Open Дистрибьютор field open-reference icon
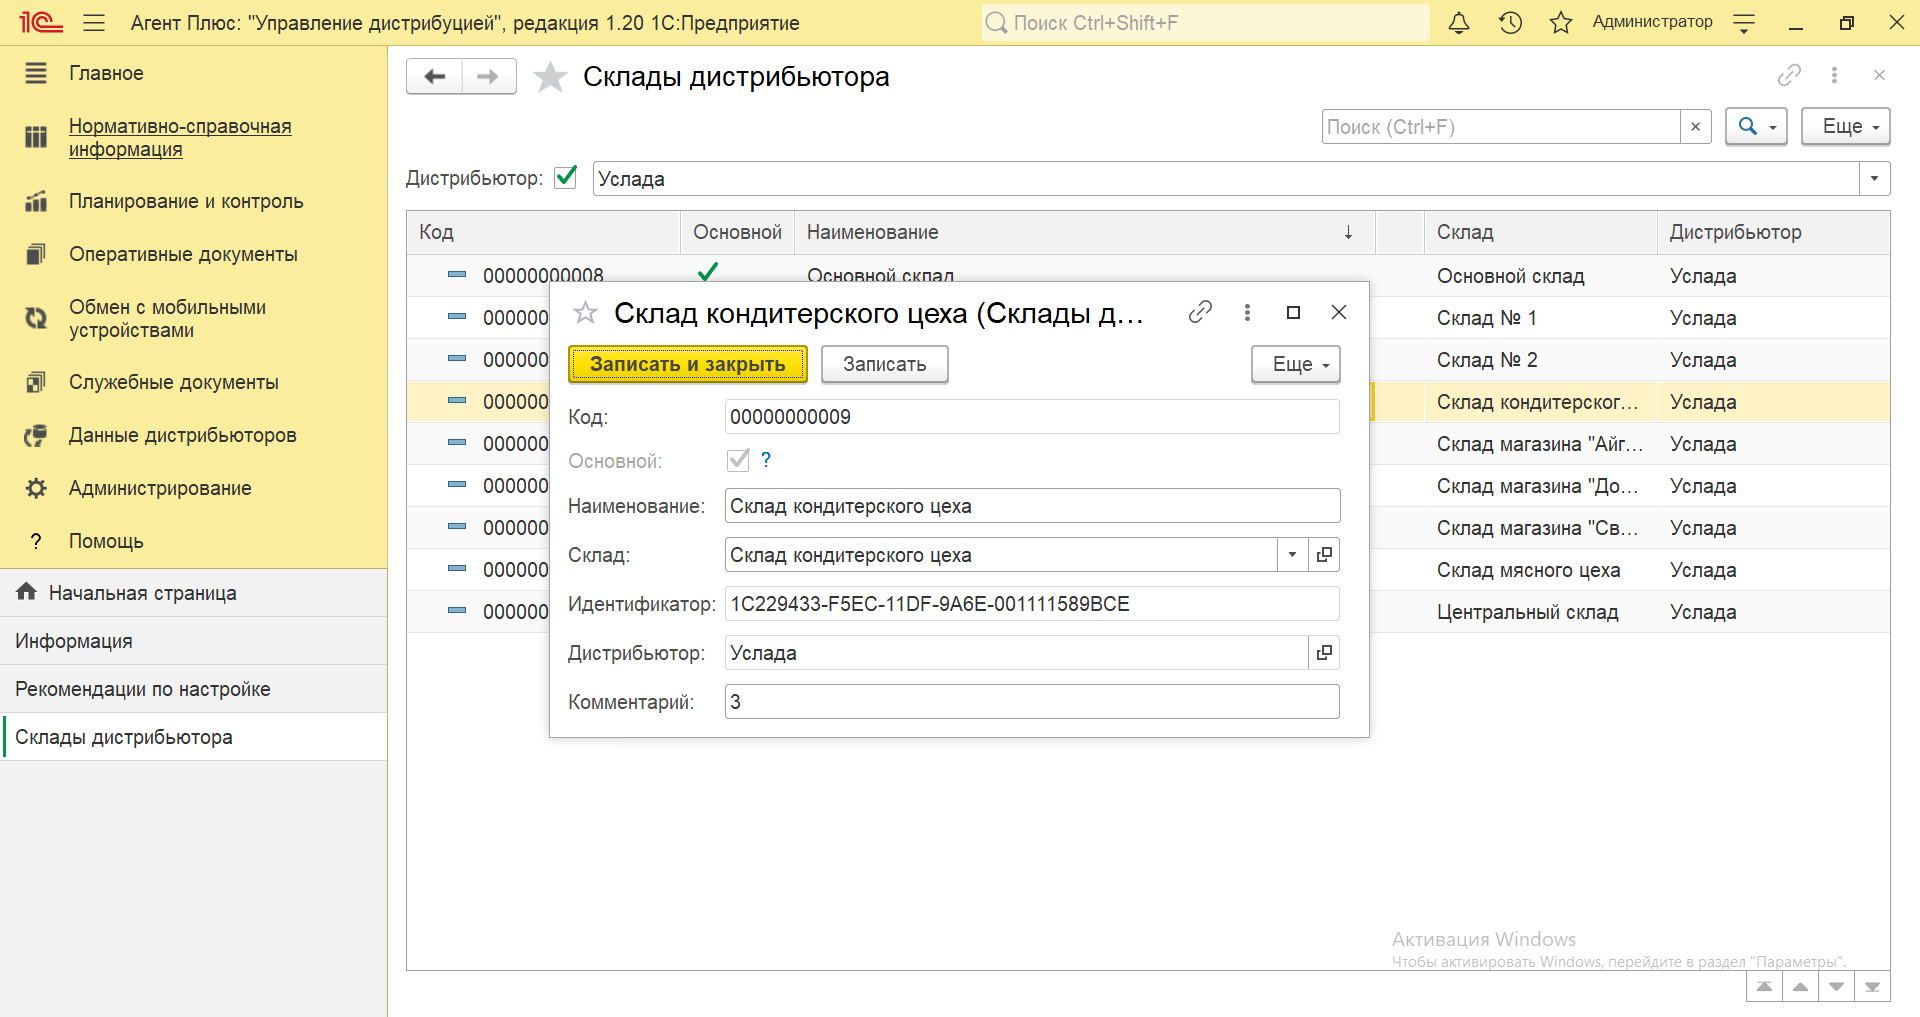 (1324, 653)
